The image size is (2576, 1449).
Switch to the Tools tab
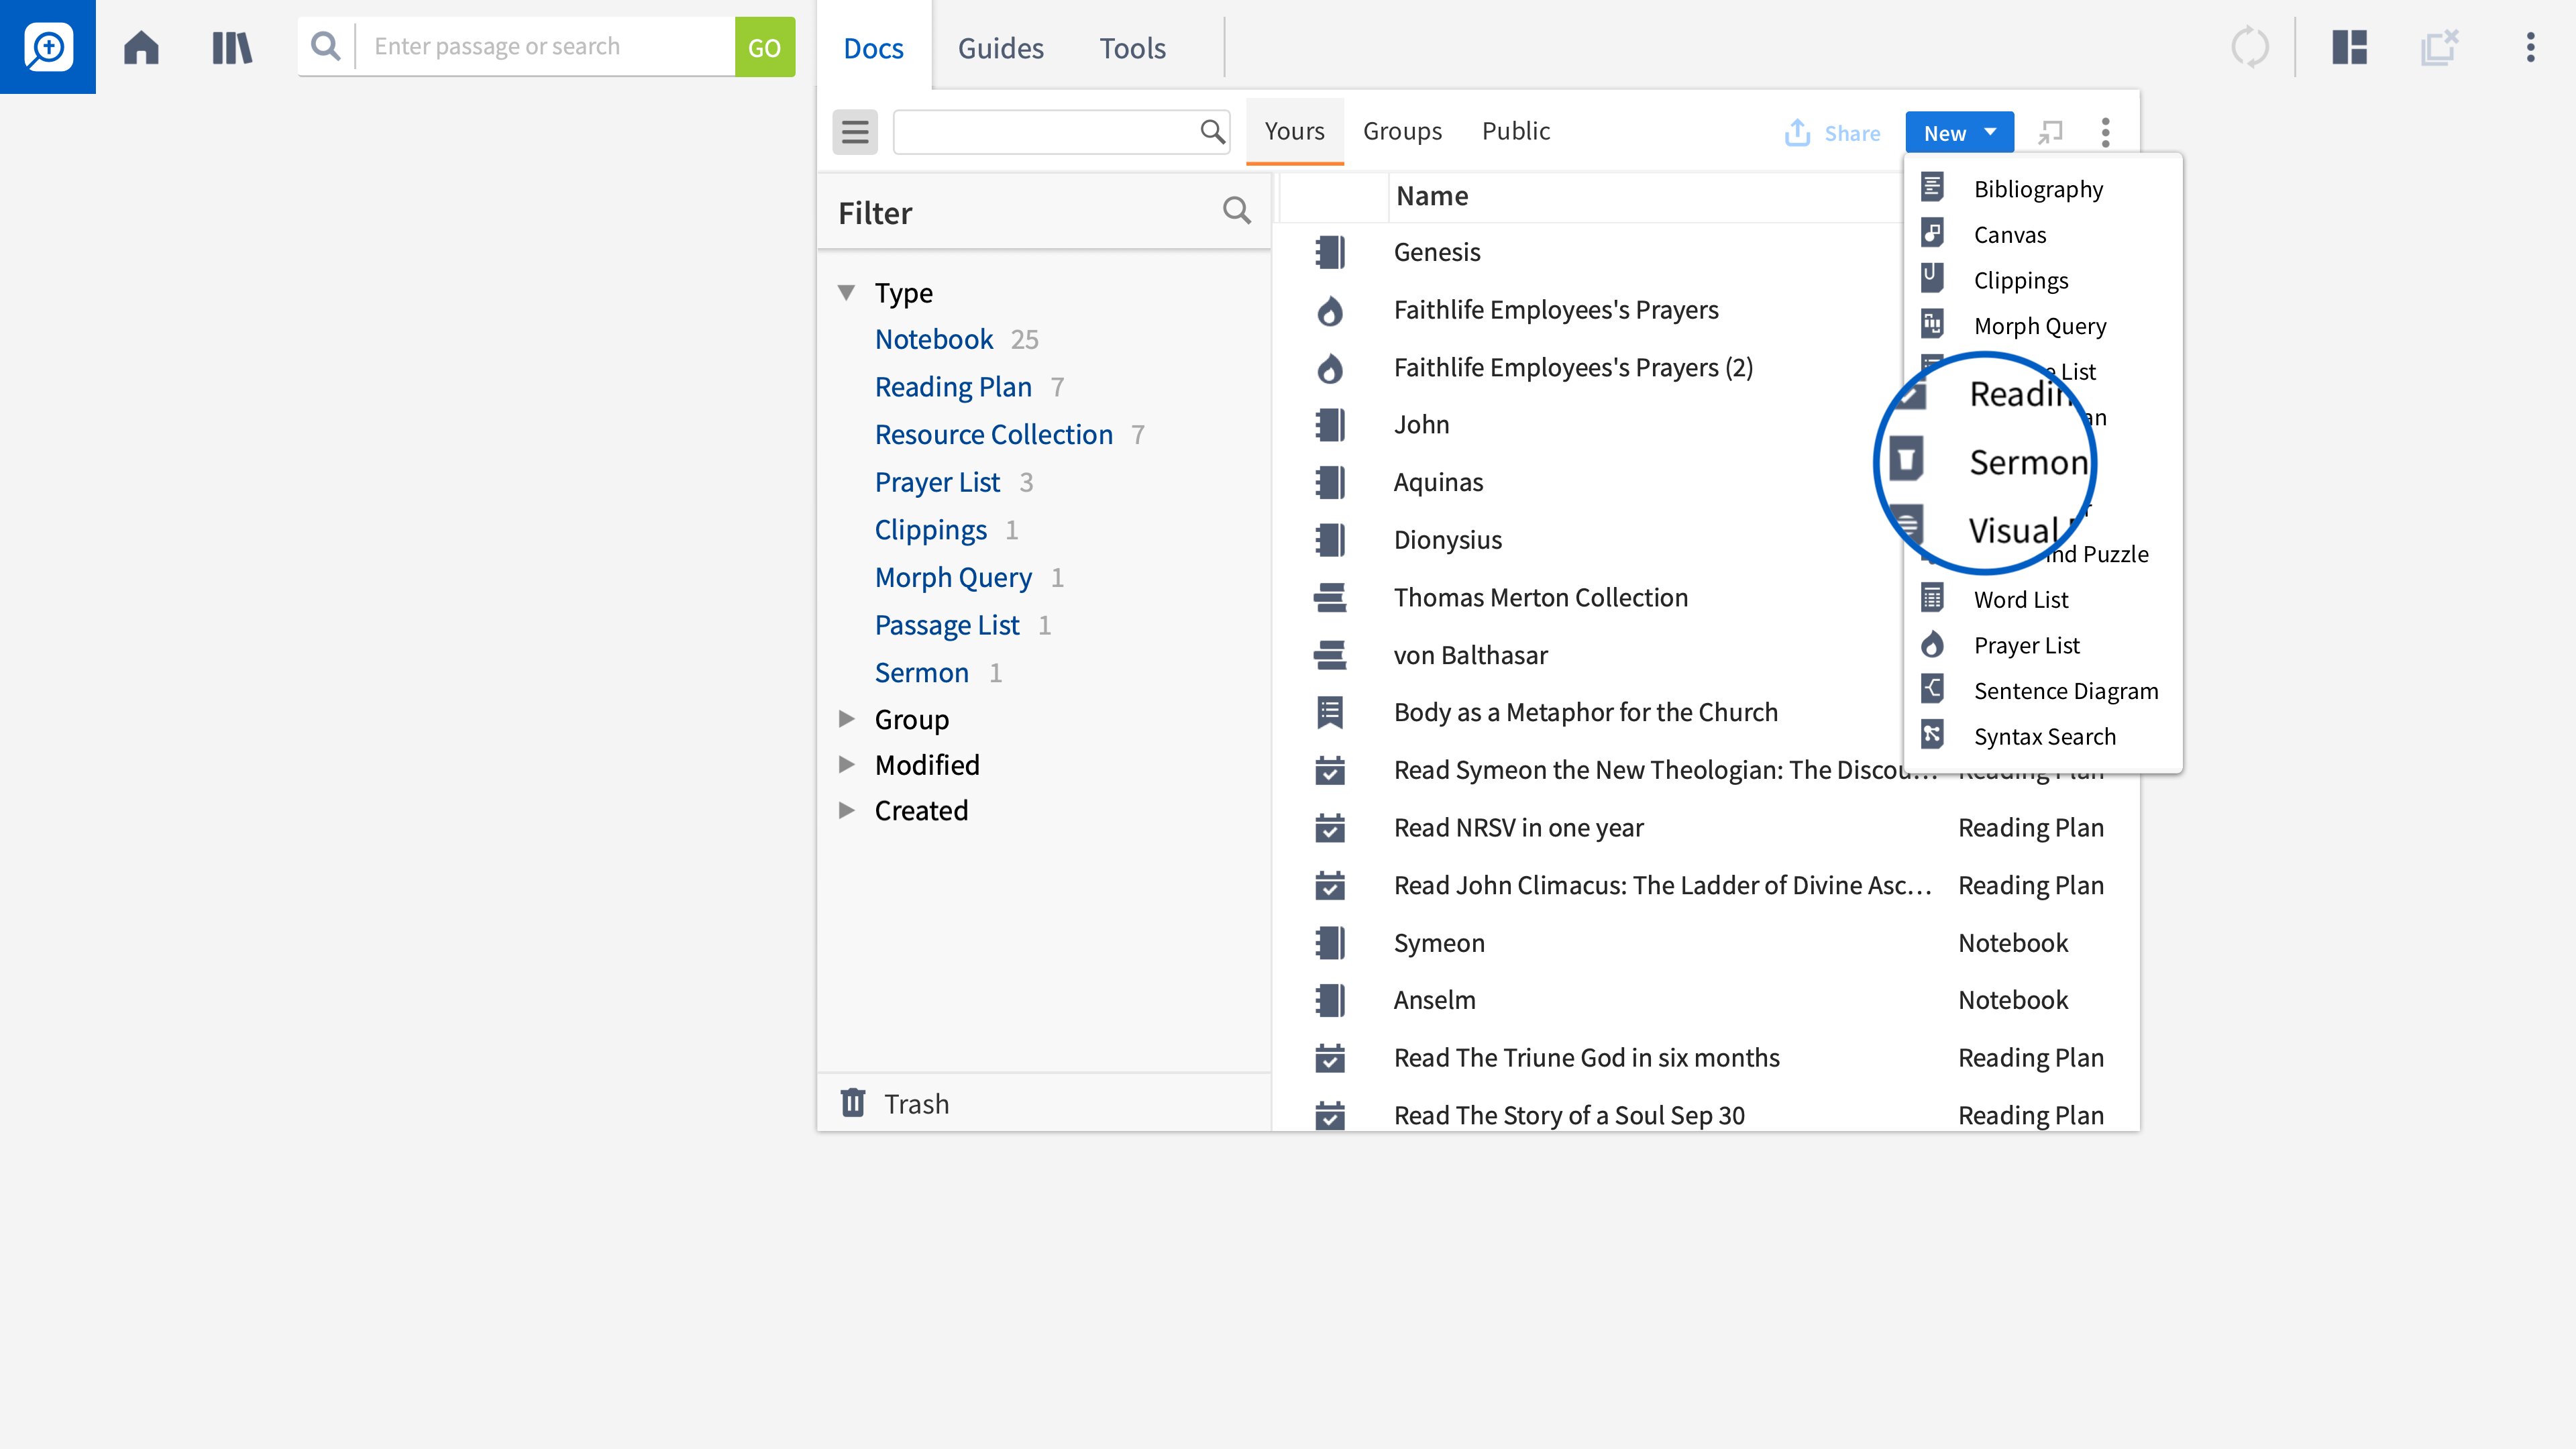1132,48
